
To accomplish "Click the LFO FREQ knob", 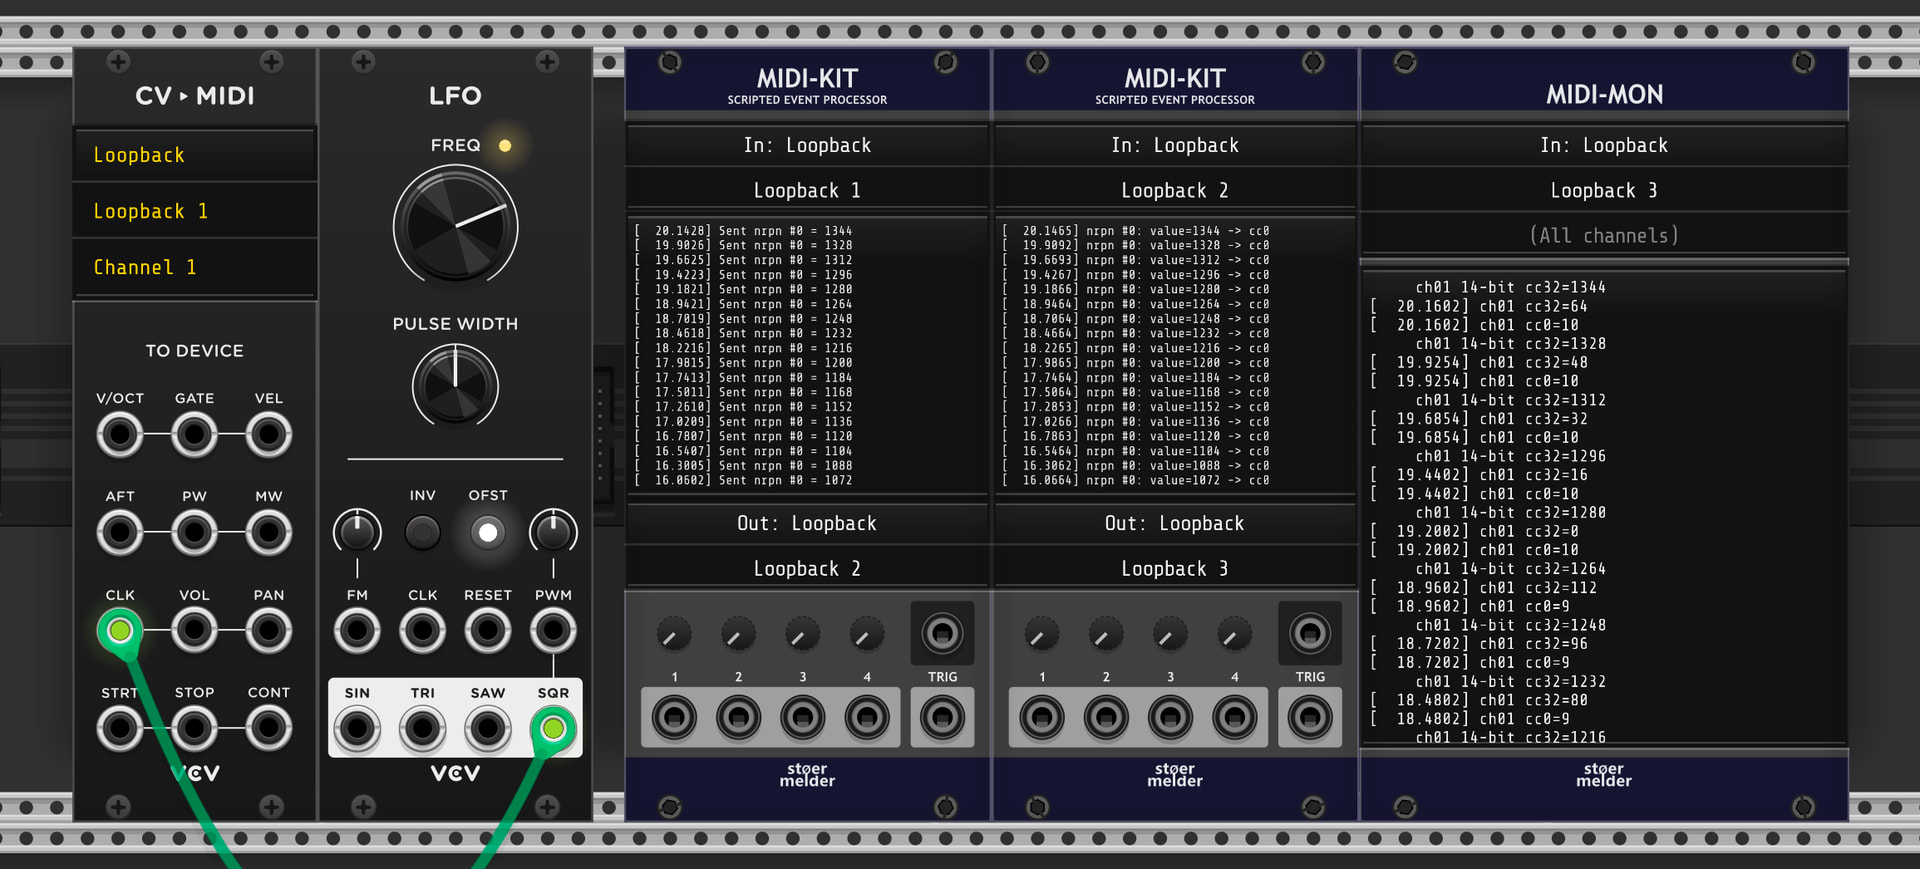I will [455, 227].
